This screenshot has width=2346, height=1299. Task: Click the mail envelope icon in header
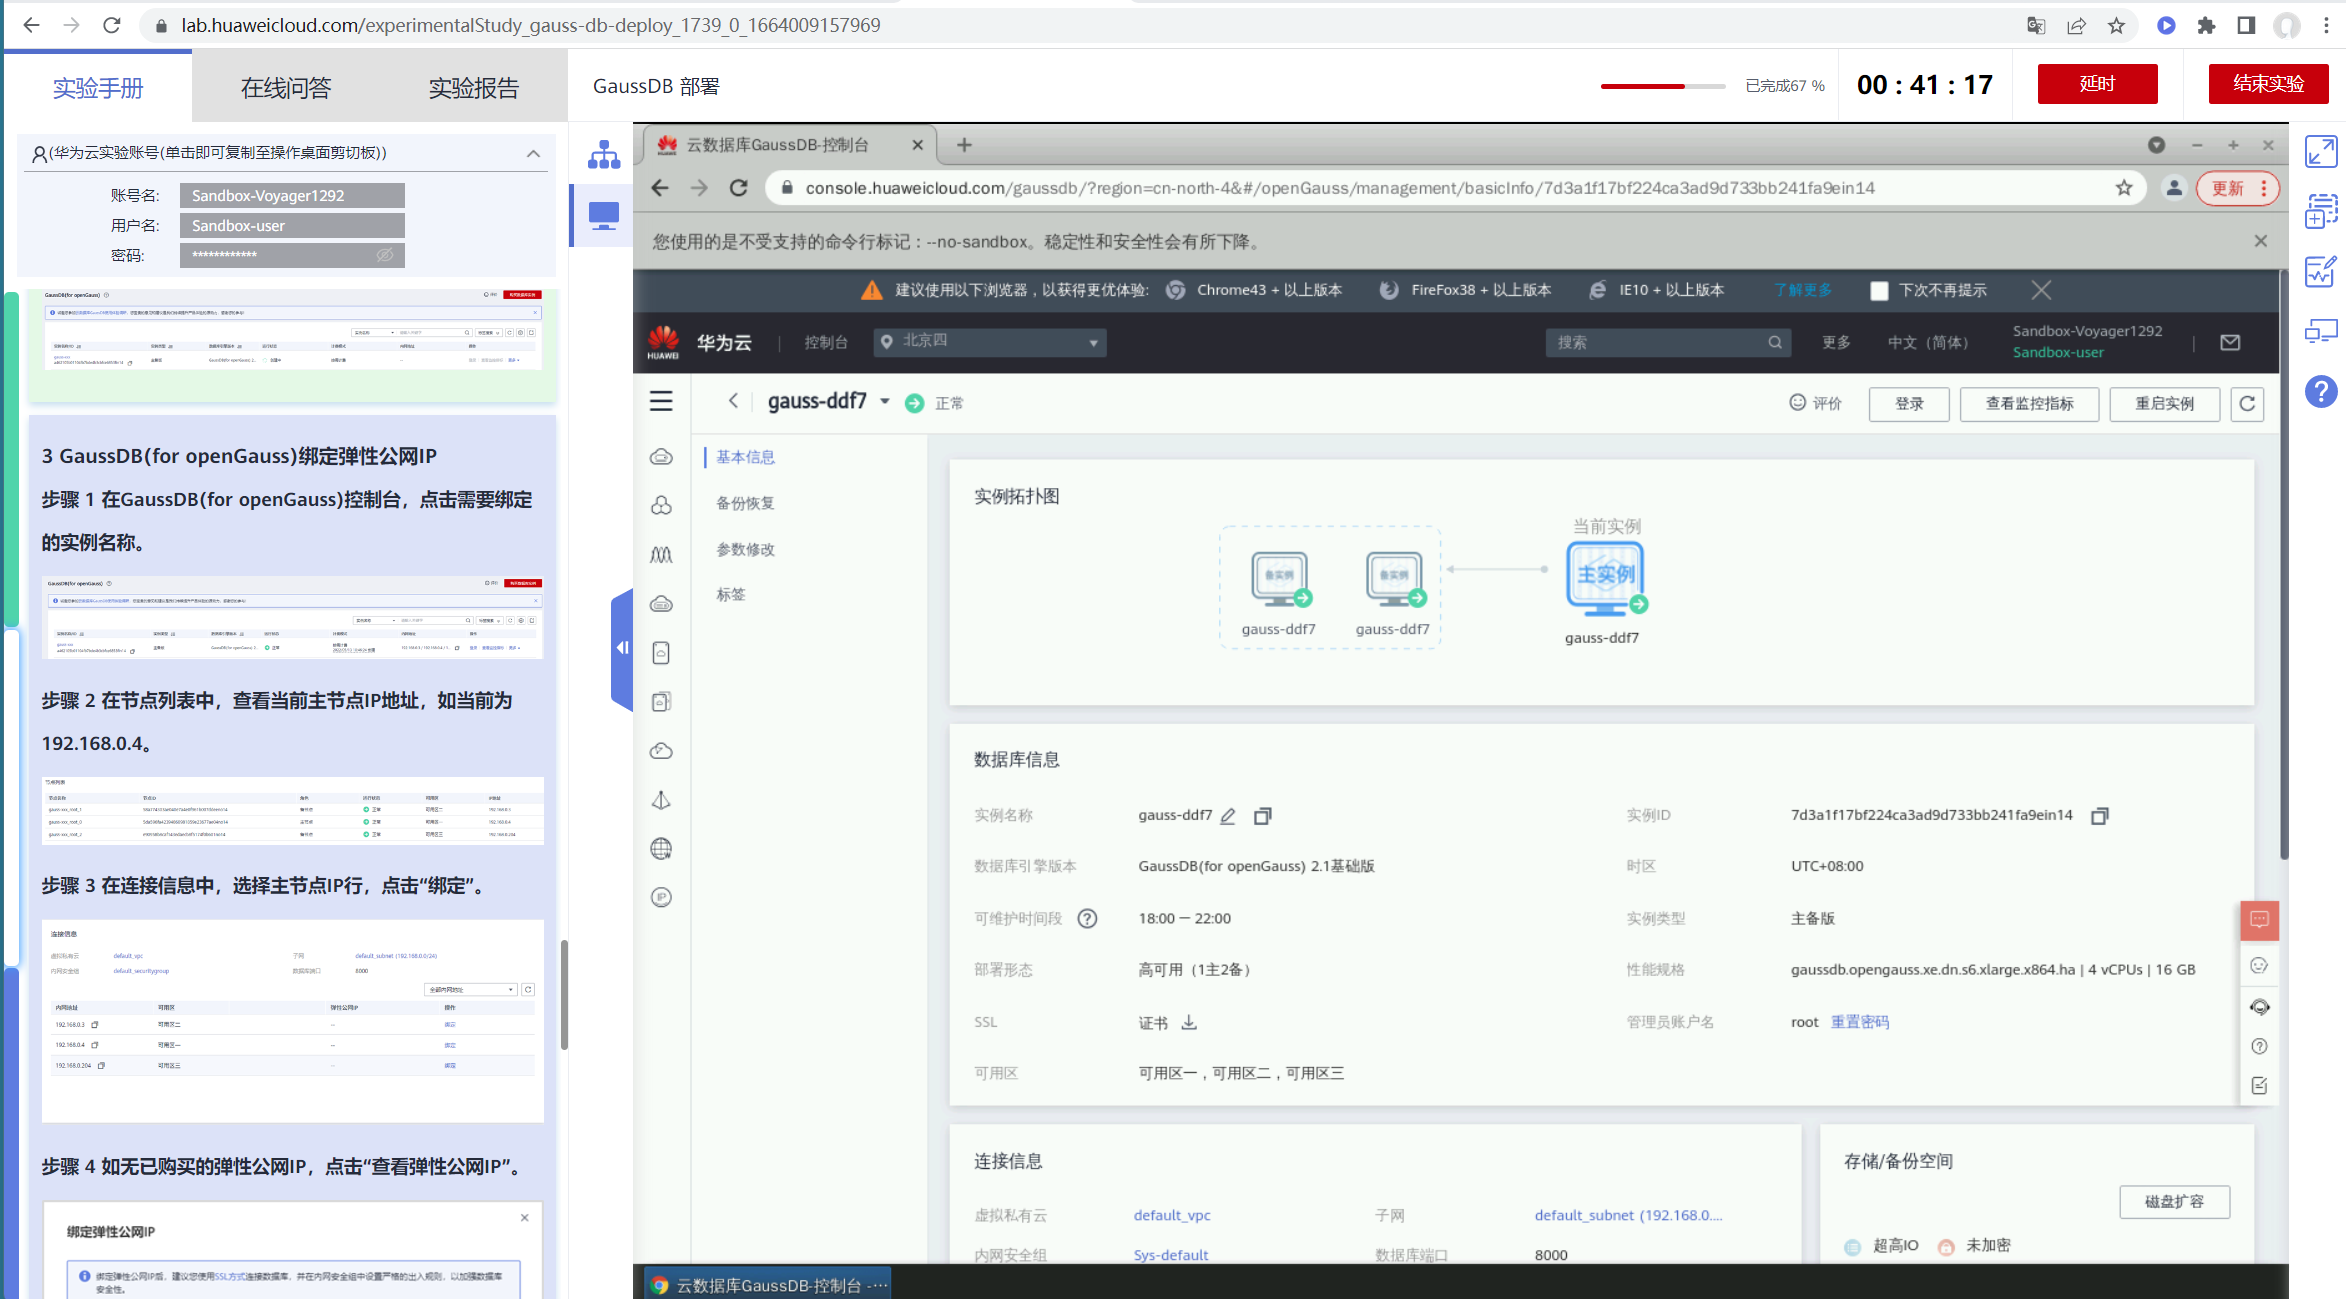[2230, 343]
